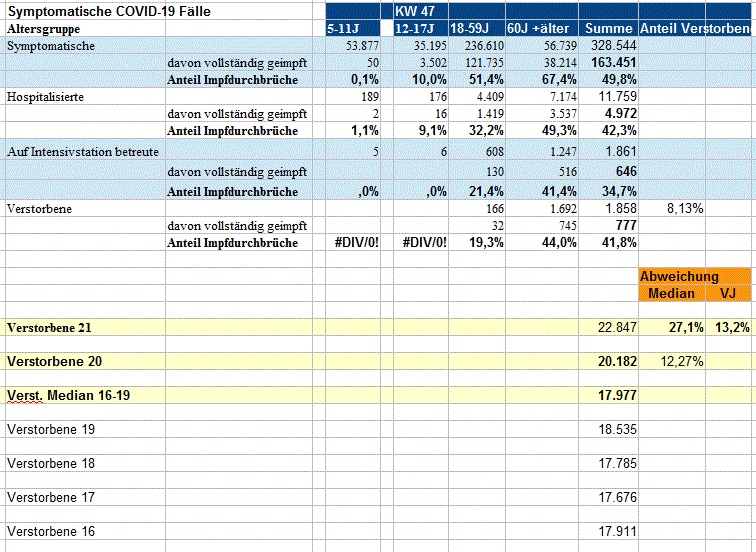756x552 pixels.
Task: Click the orange 'Abweichung' header cell
Action: [680, 277]
